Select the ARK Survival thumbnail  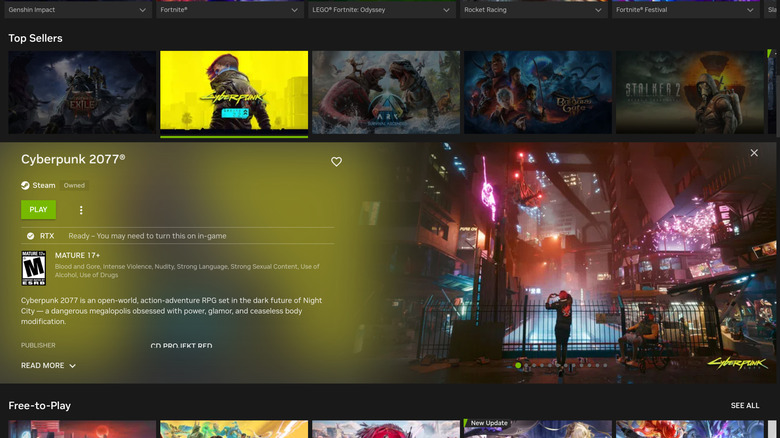pos(385,93)
